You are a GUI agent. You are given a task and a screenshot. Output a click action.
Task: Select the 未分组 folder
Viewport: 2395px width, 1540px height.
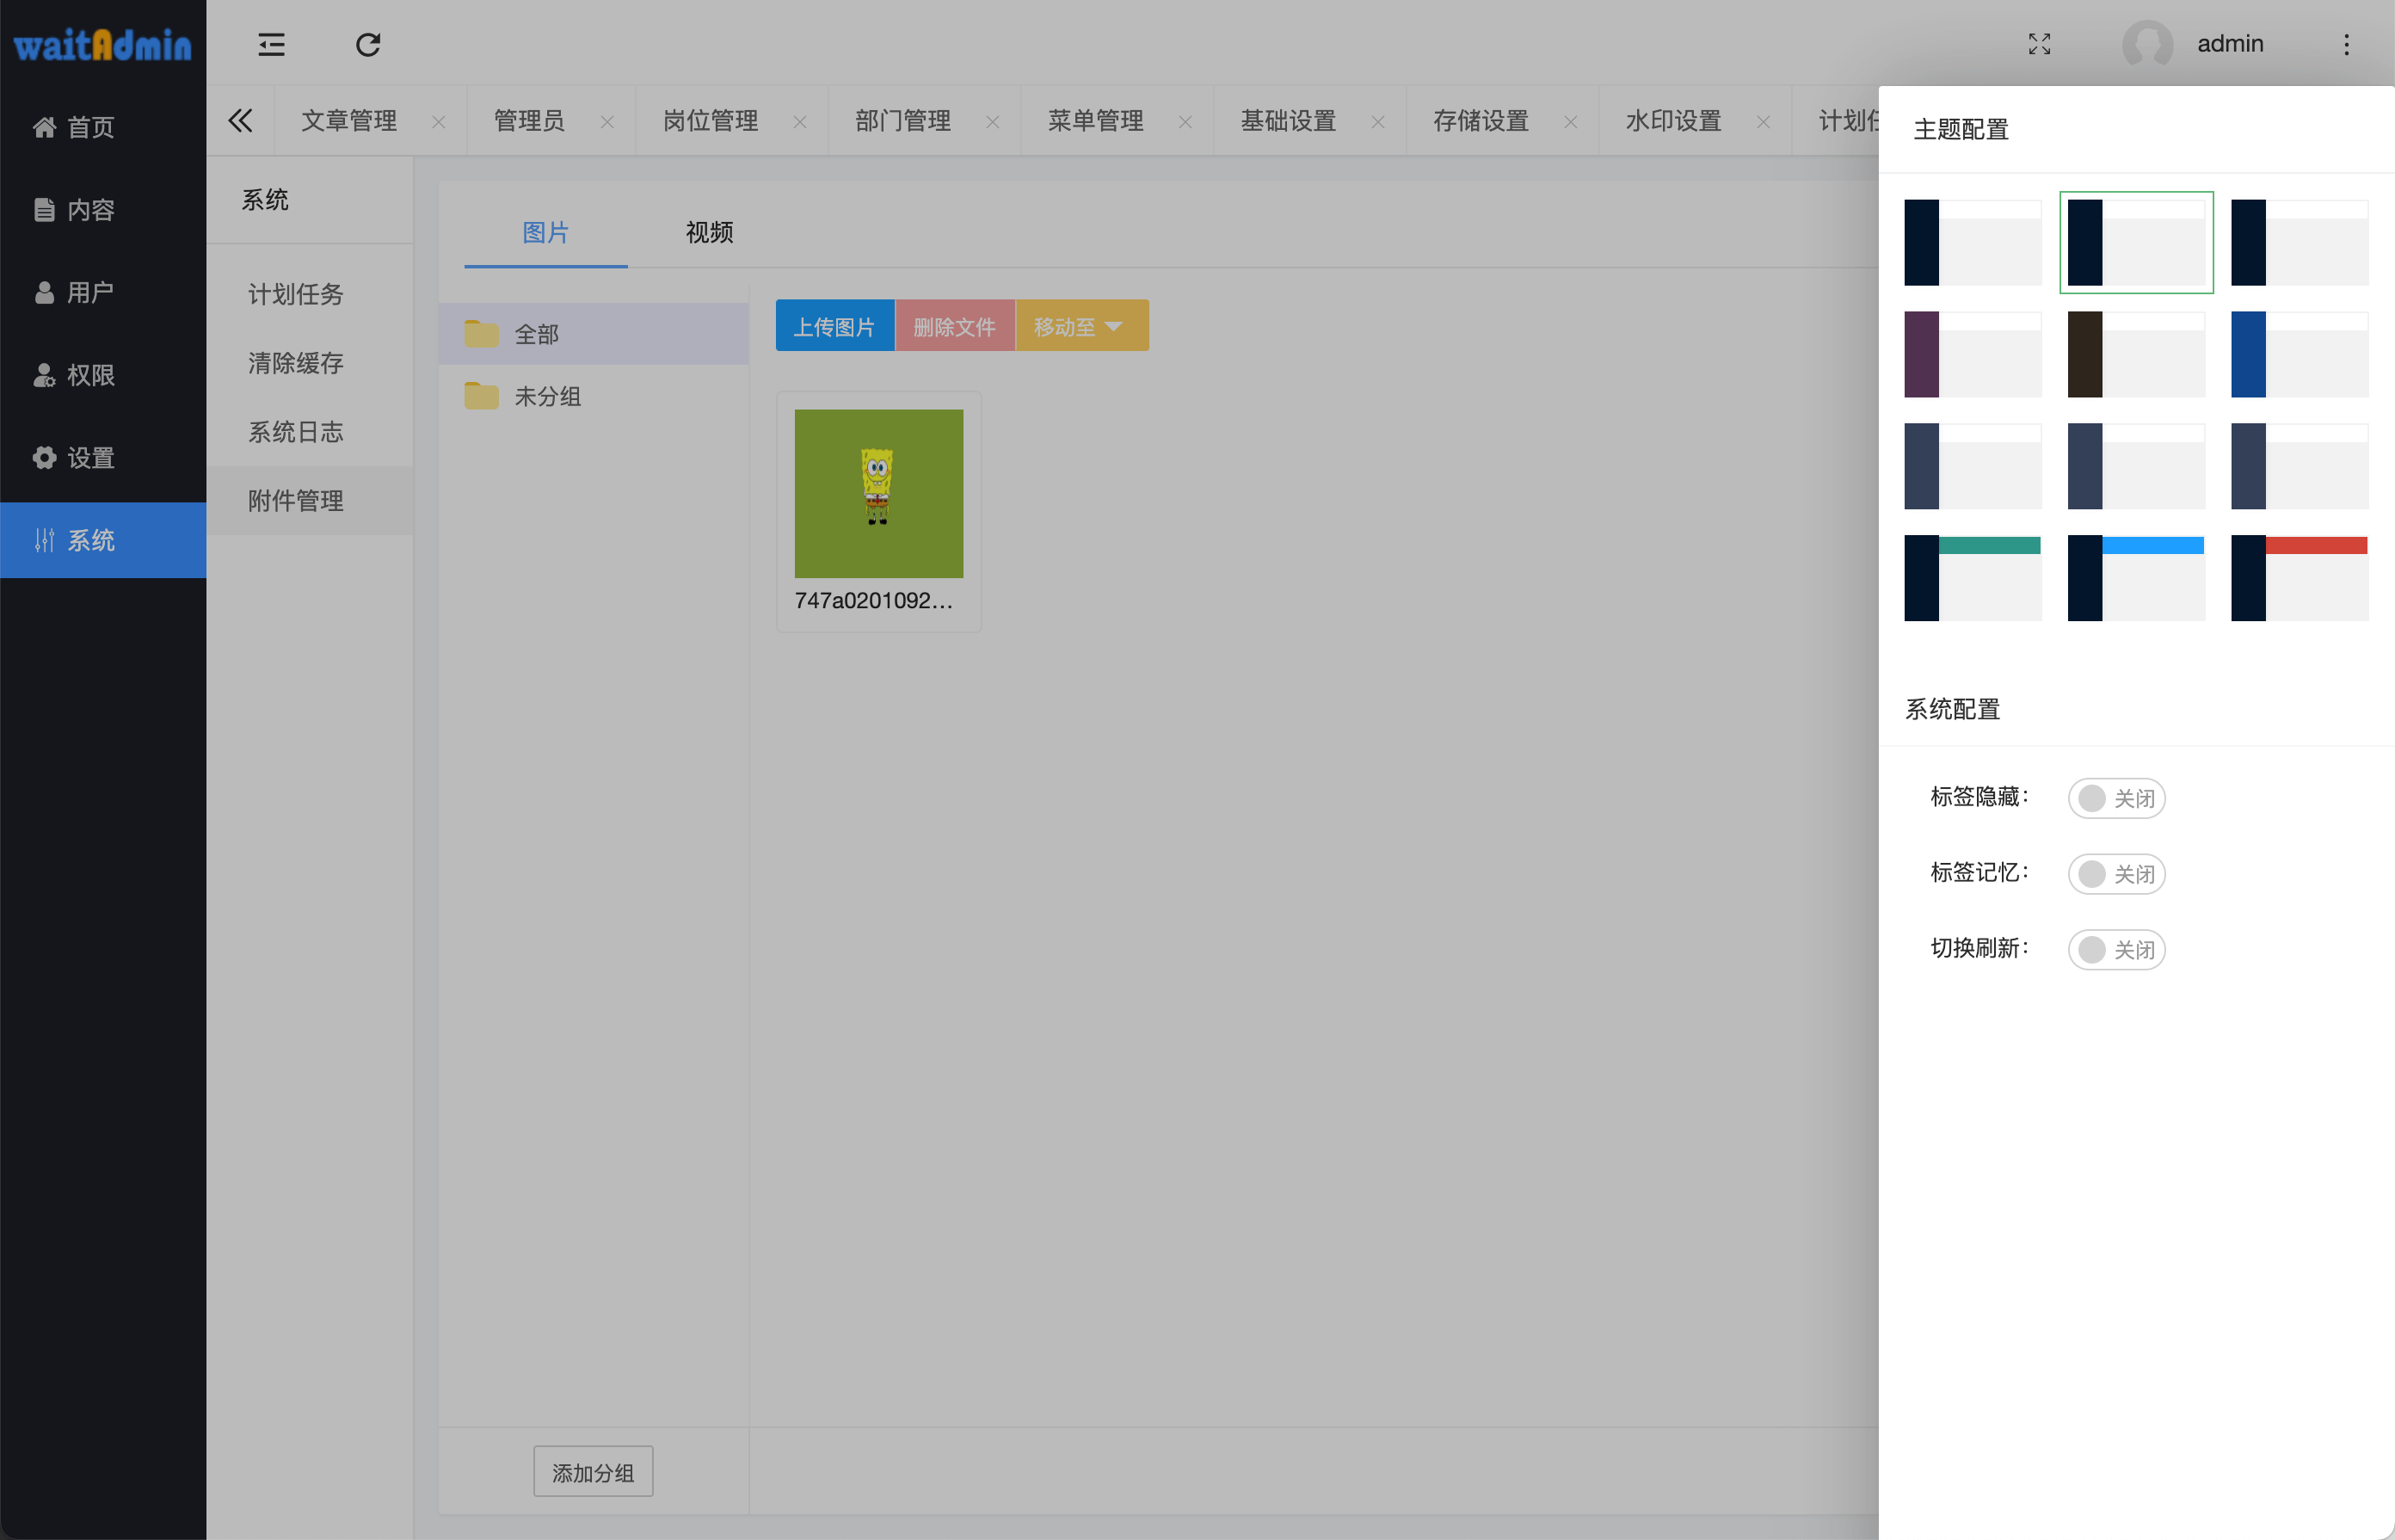(x=546, y=396)
